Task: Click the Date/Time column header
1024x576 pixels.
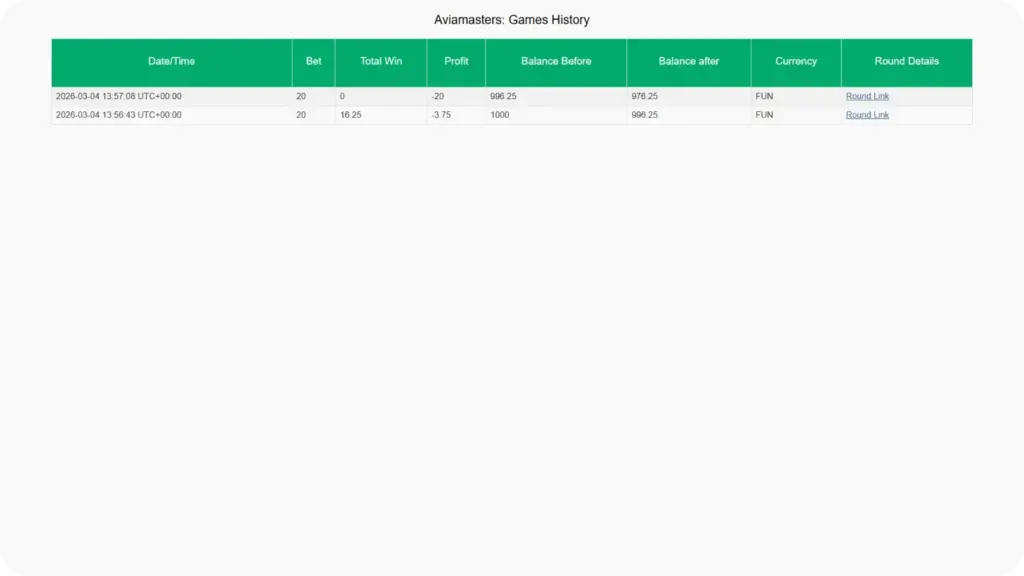Action: click(171, 61)
